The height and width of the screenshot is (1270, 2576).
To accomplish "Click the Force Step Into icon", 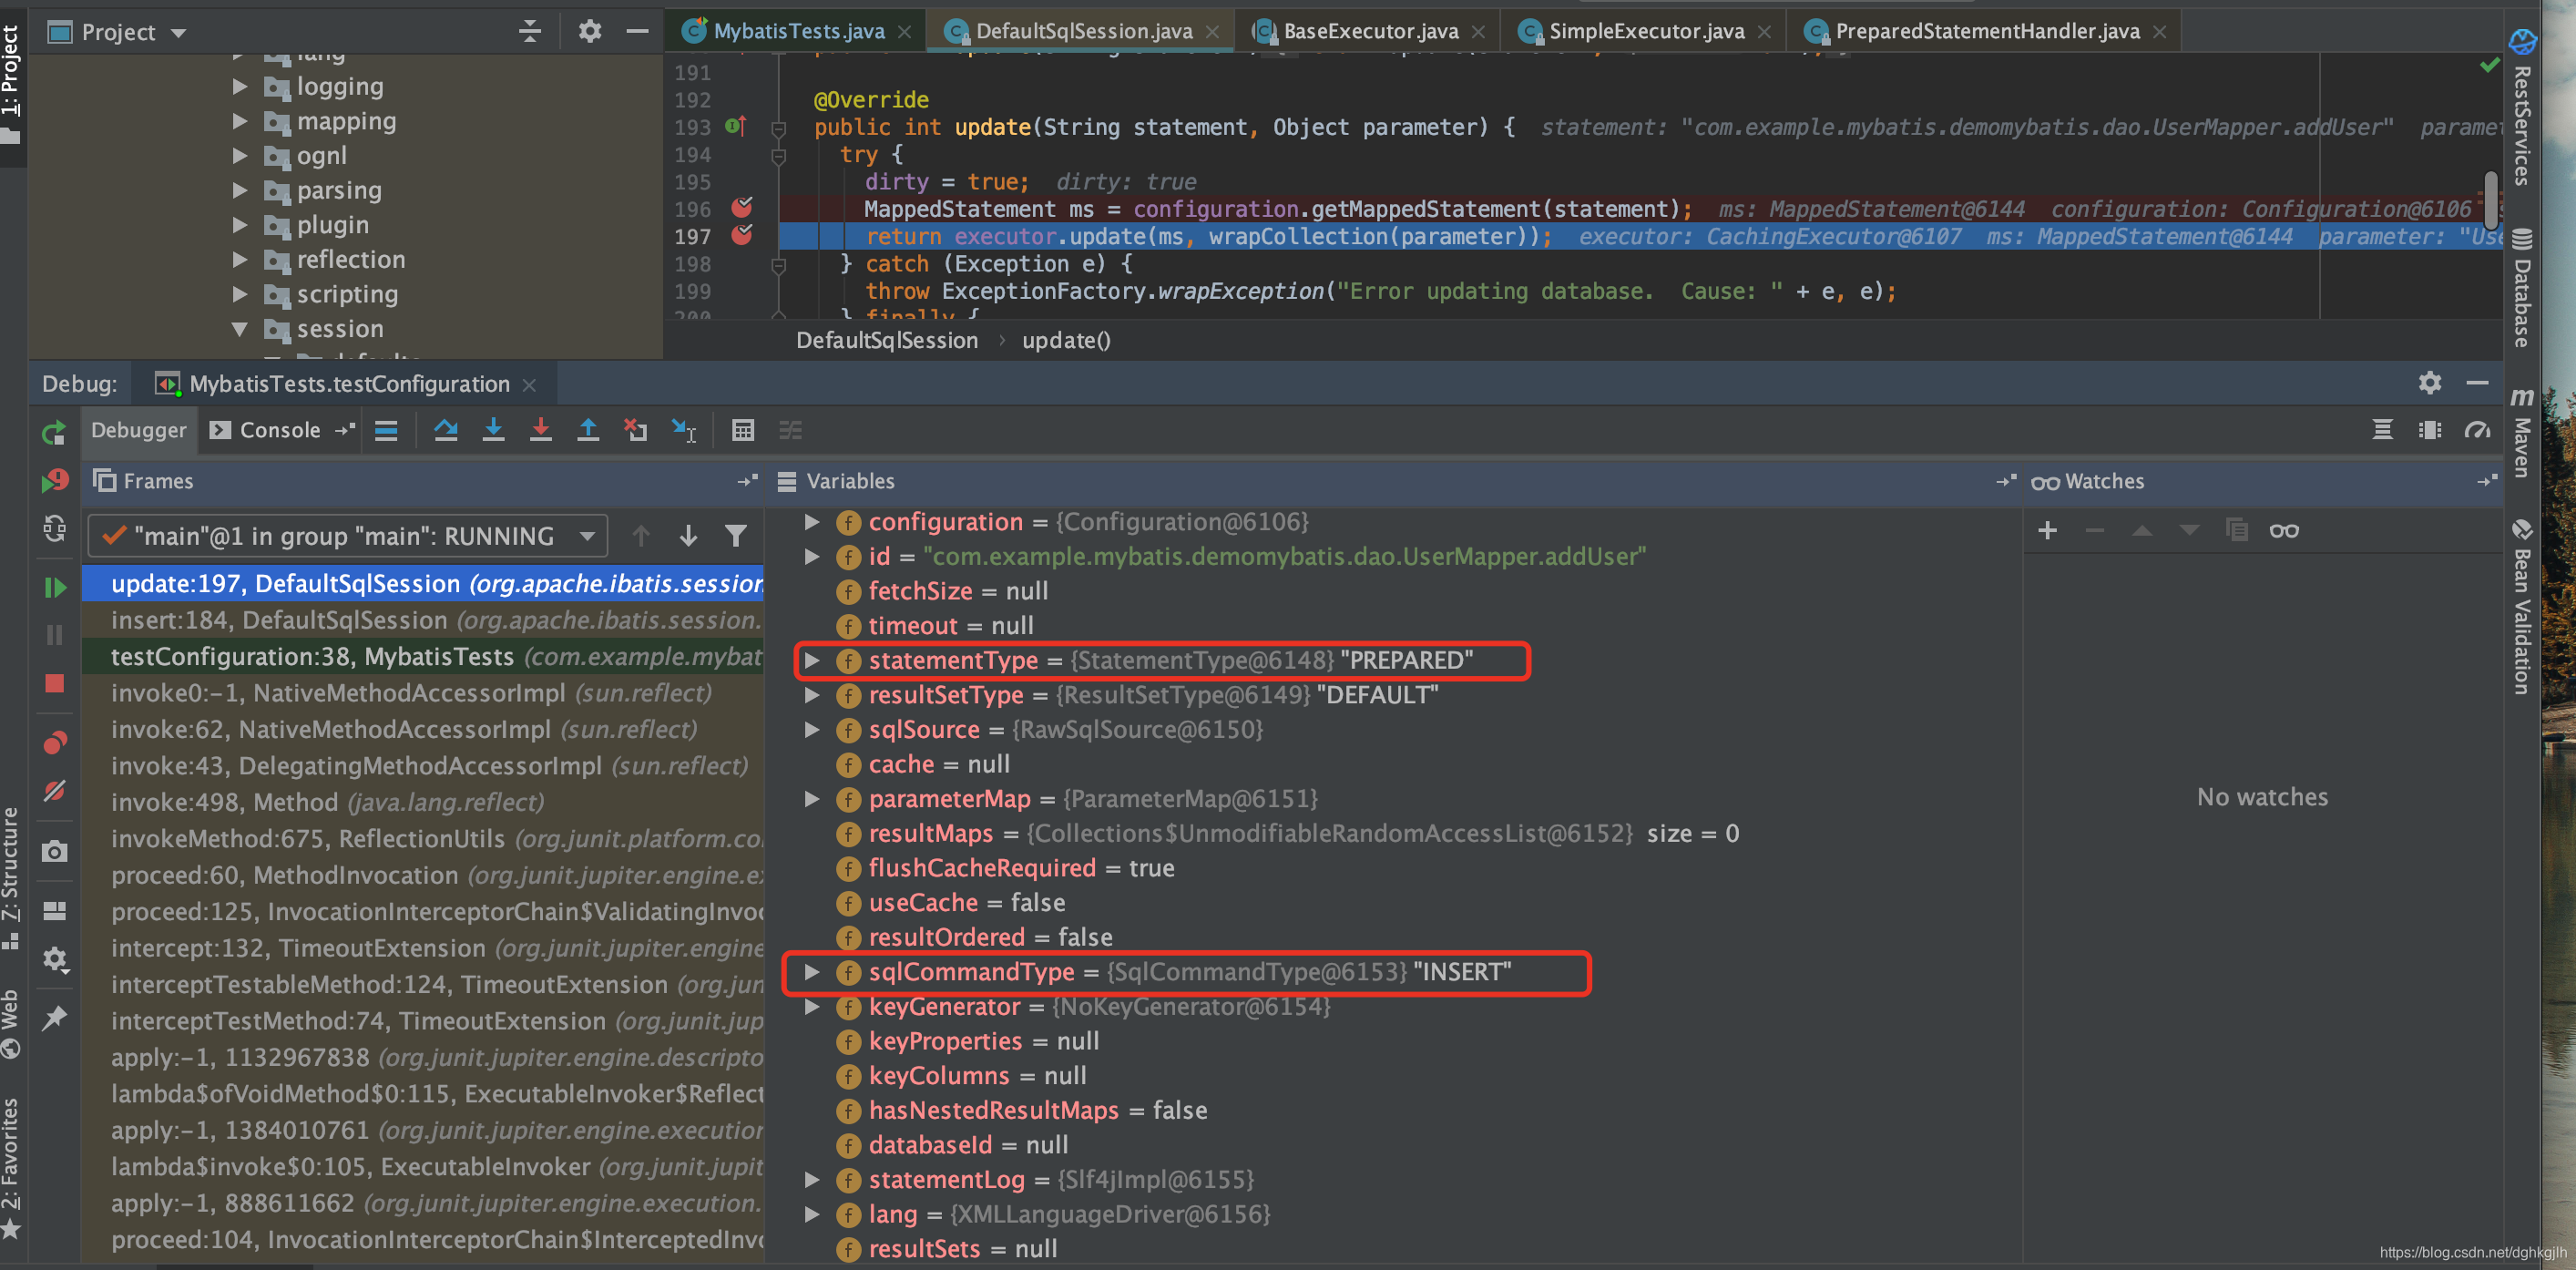I will tap(540, 430).
